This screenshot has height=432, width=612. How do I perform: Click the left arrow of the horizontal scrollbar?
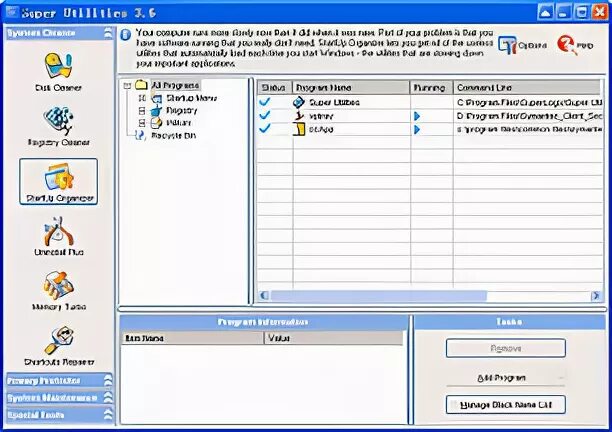coord(264,296)
